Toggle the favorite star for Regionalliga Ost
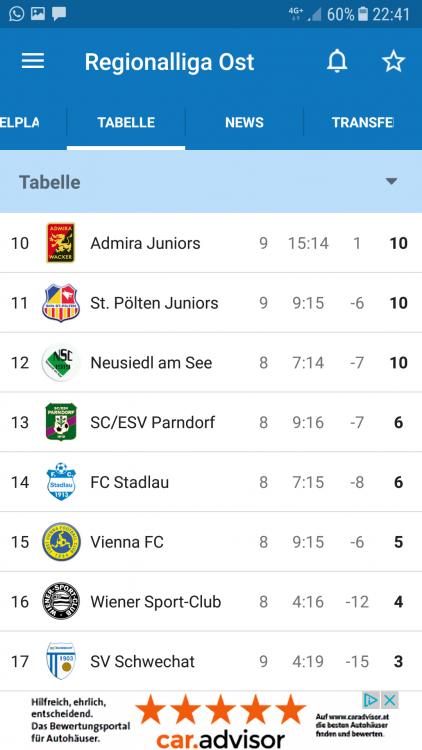This screenshot has height=750, width=422. (x=393, y=61)
